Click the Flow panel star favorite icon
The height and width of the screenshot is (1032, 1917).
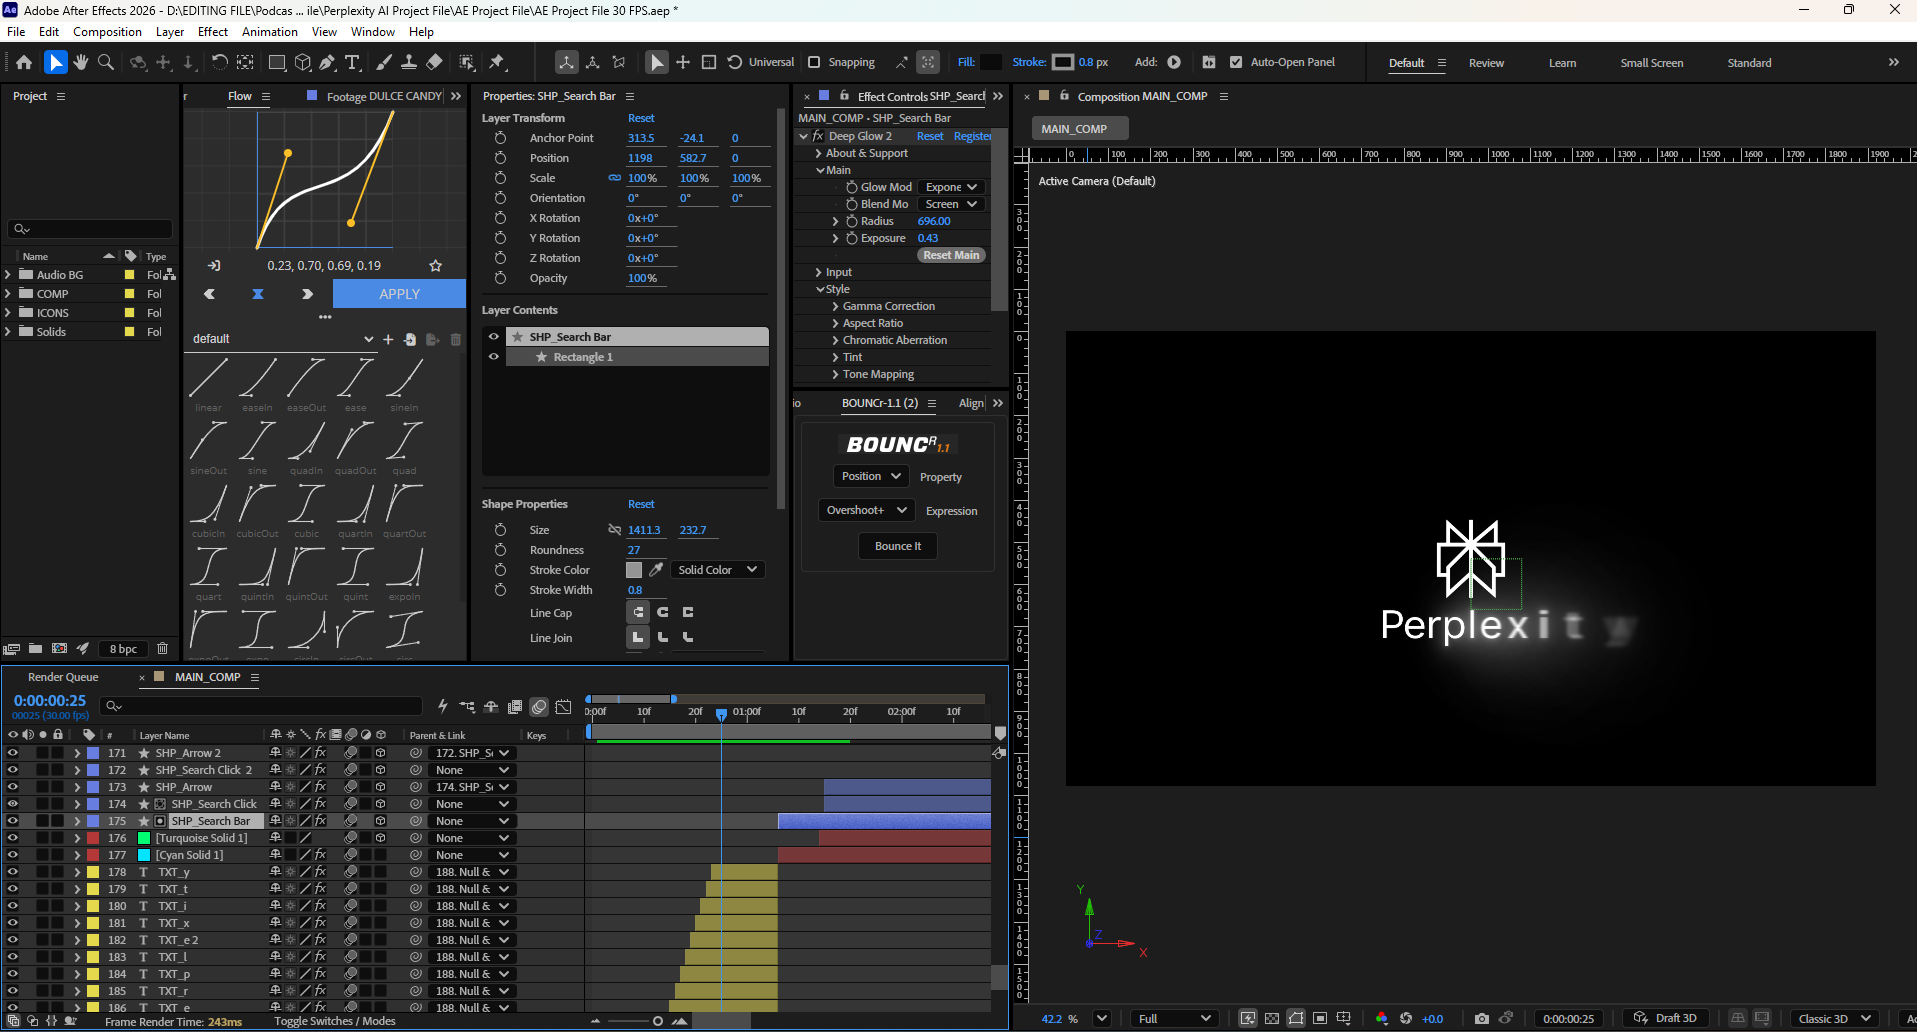coord(435,265)
